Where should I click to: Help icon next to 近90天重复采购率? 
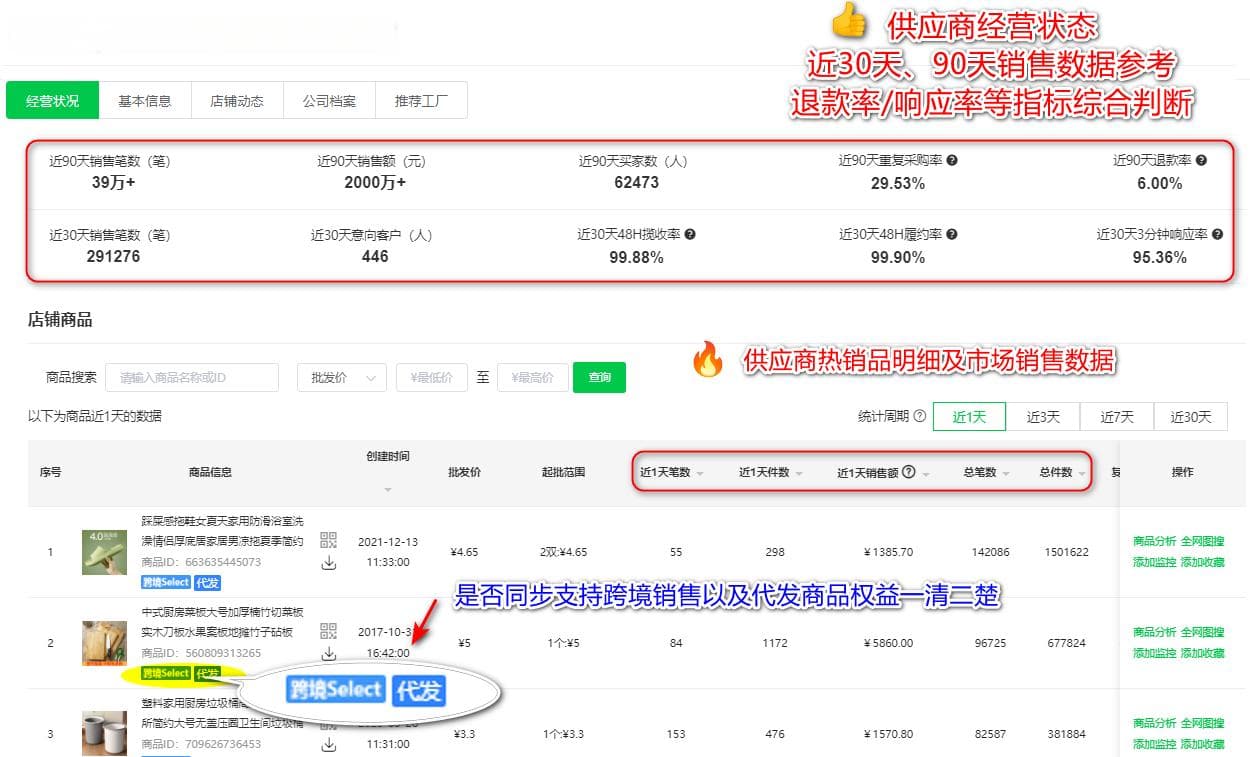952,160
